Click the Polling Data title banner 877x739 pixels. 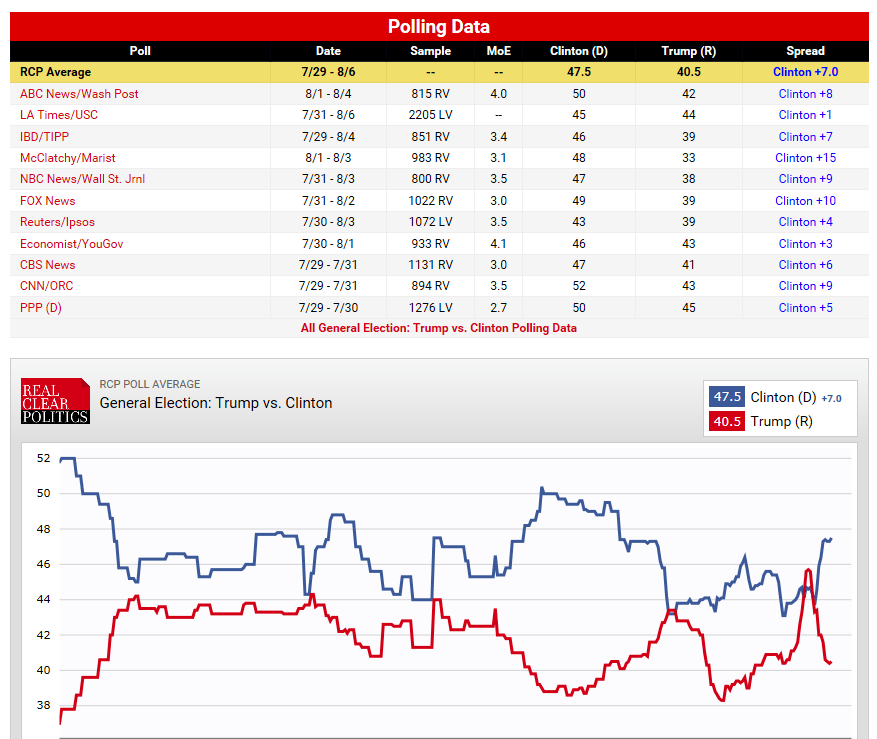[x=439, y=26]
